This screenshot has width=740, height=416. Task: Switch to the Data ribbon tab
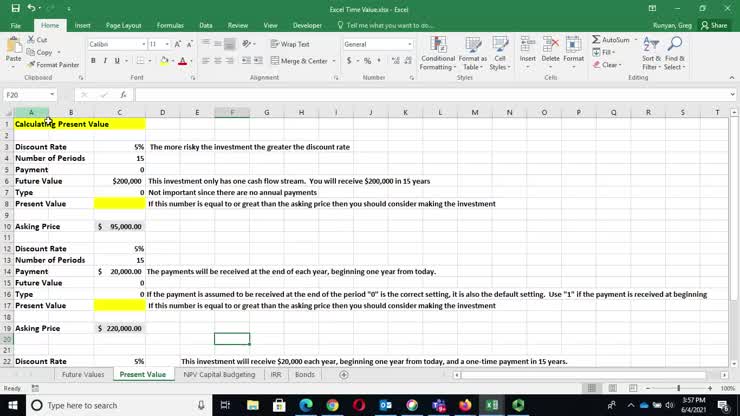[x=206, y=25]
